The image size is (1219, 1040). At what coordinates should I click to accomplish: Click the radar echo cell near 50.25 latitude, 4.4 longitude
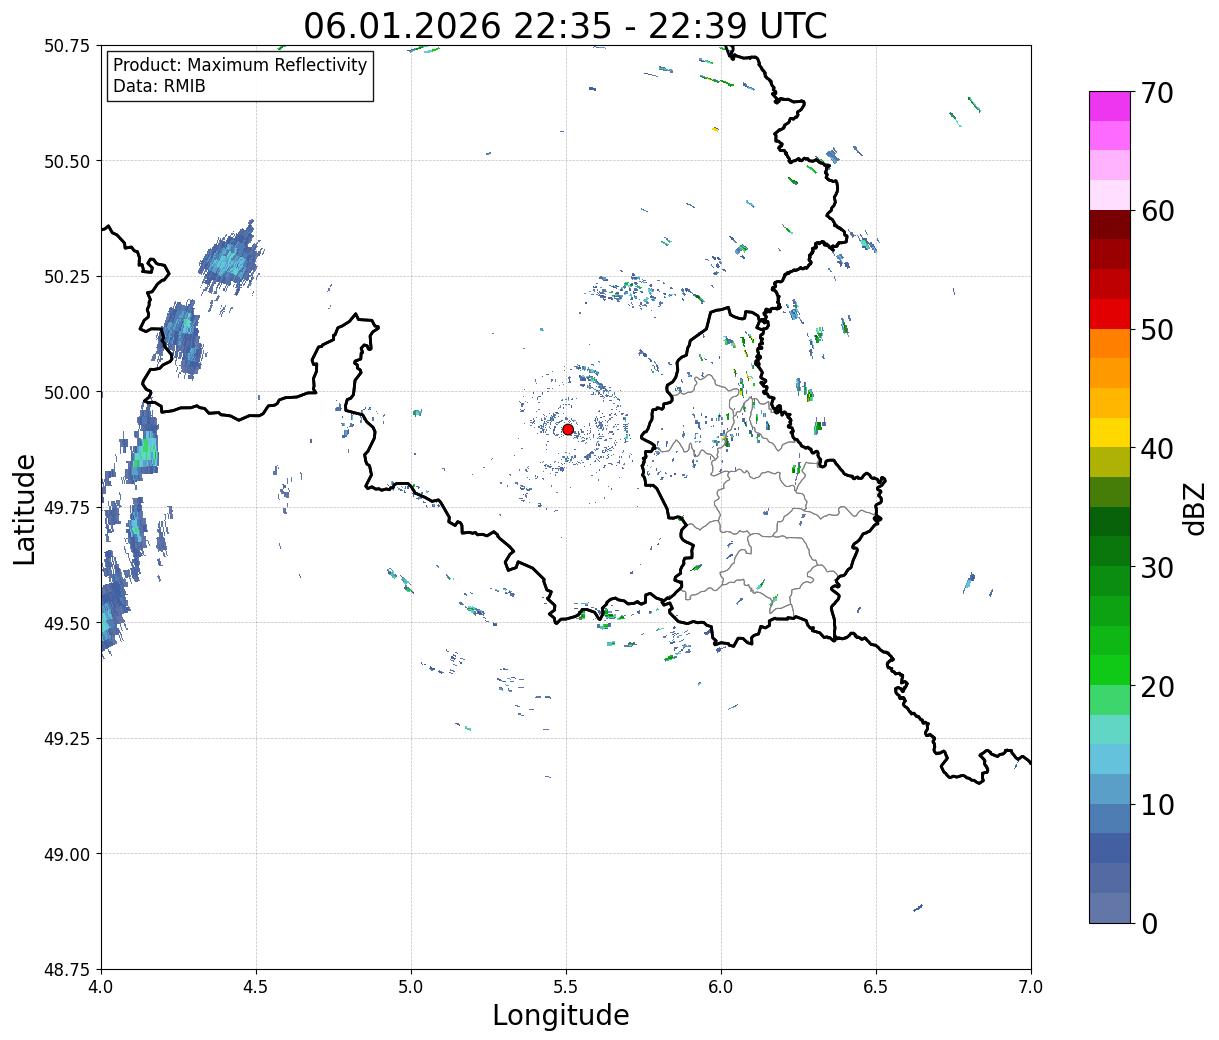point(230,262)
